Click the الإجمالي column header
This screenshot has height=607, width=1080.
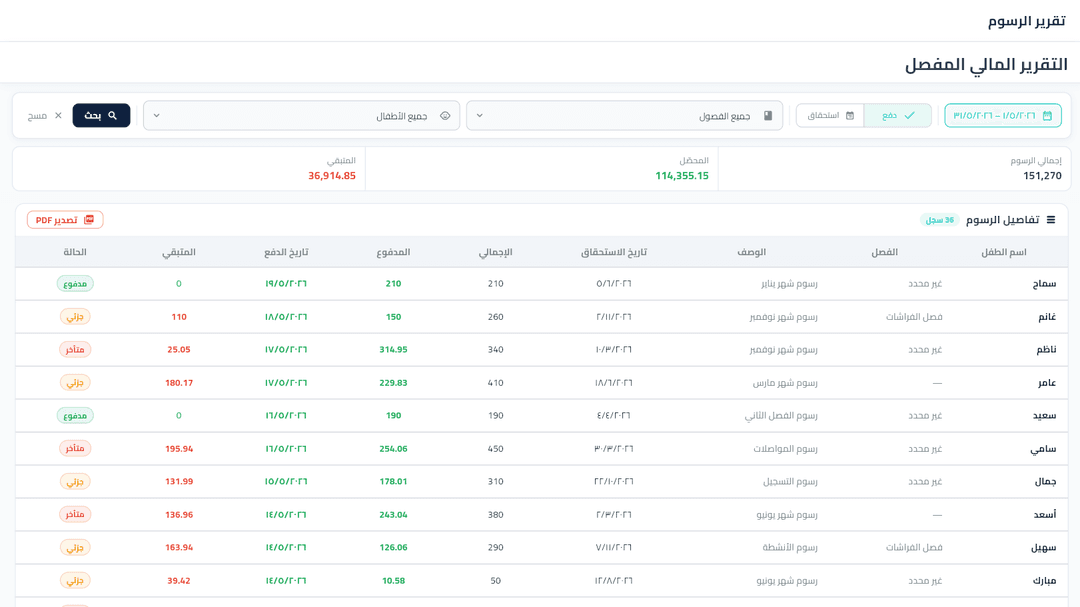(495, 252)
